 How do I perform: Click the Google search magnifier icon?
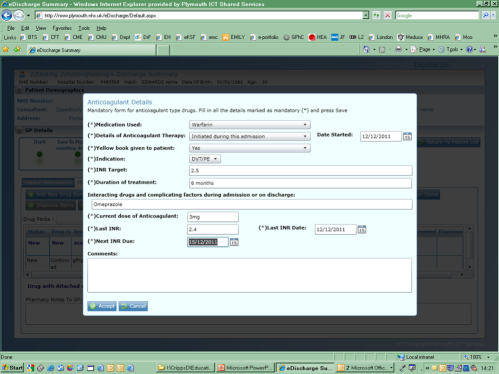coord(486,15)
